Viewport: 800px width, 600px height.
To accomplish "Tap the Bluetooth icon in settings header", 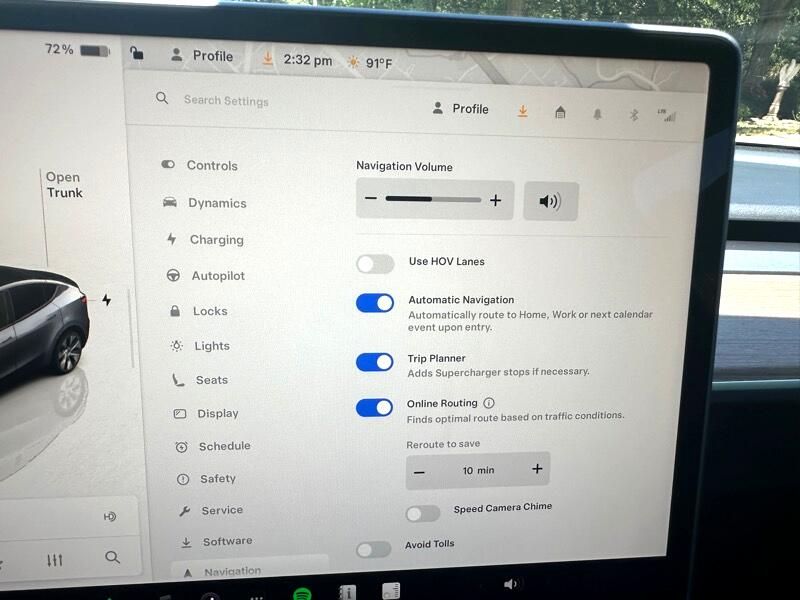I will pyautogui.click(x=633, y=114).
